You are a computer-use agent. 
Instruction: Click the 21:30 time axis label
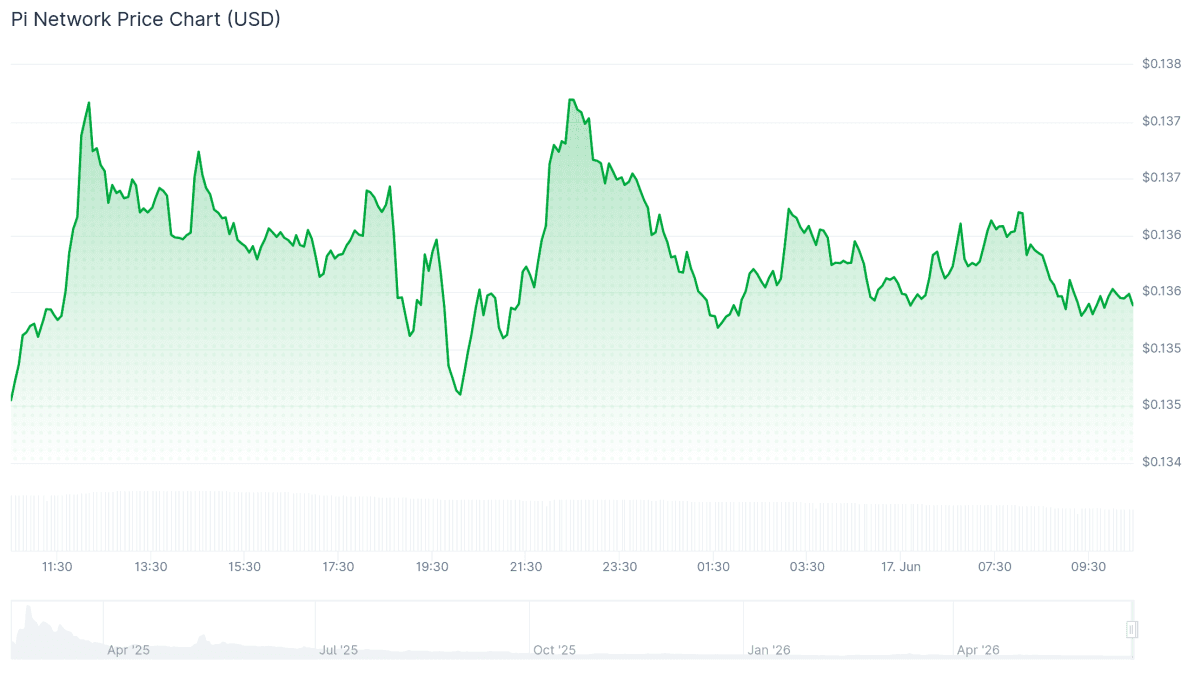point(526,567)
